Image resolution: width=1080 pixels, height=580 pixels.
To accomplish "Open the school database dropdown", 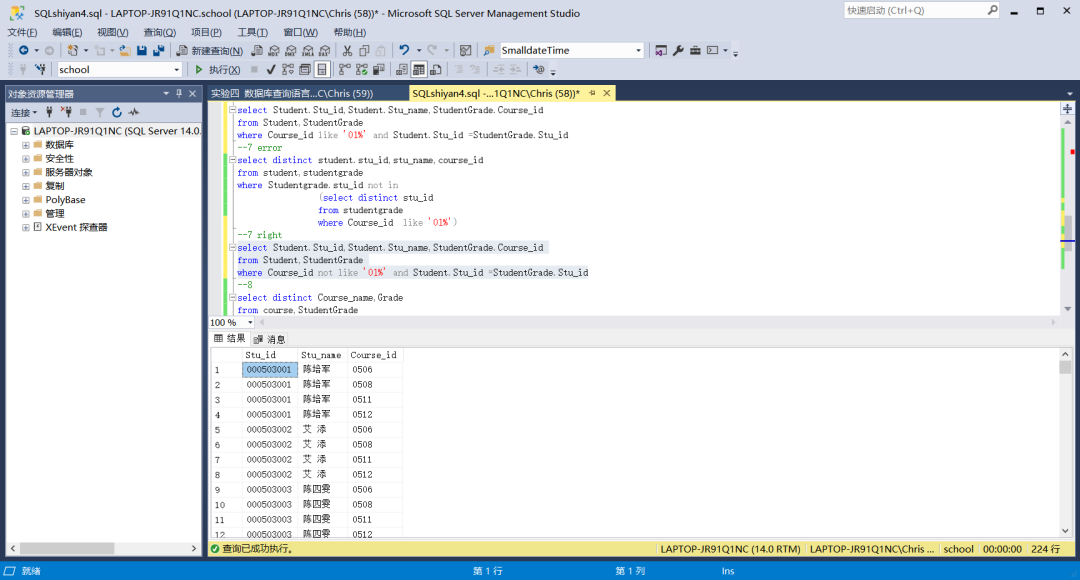I will 177,70.
